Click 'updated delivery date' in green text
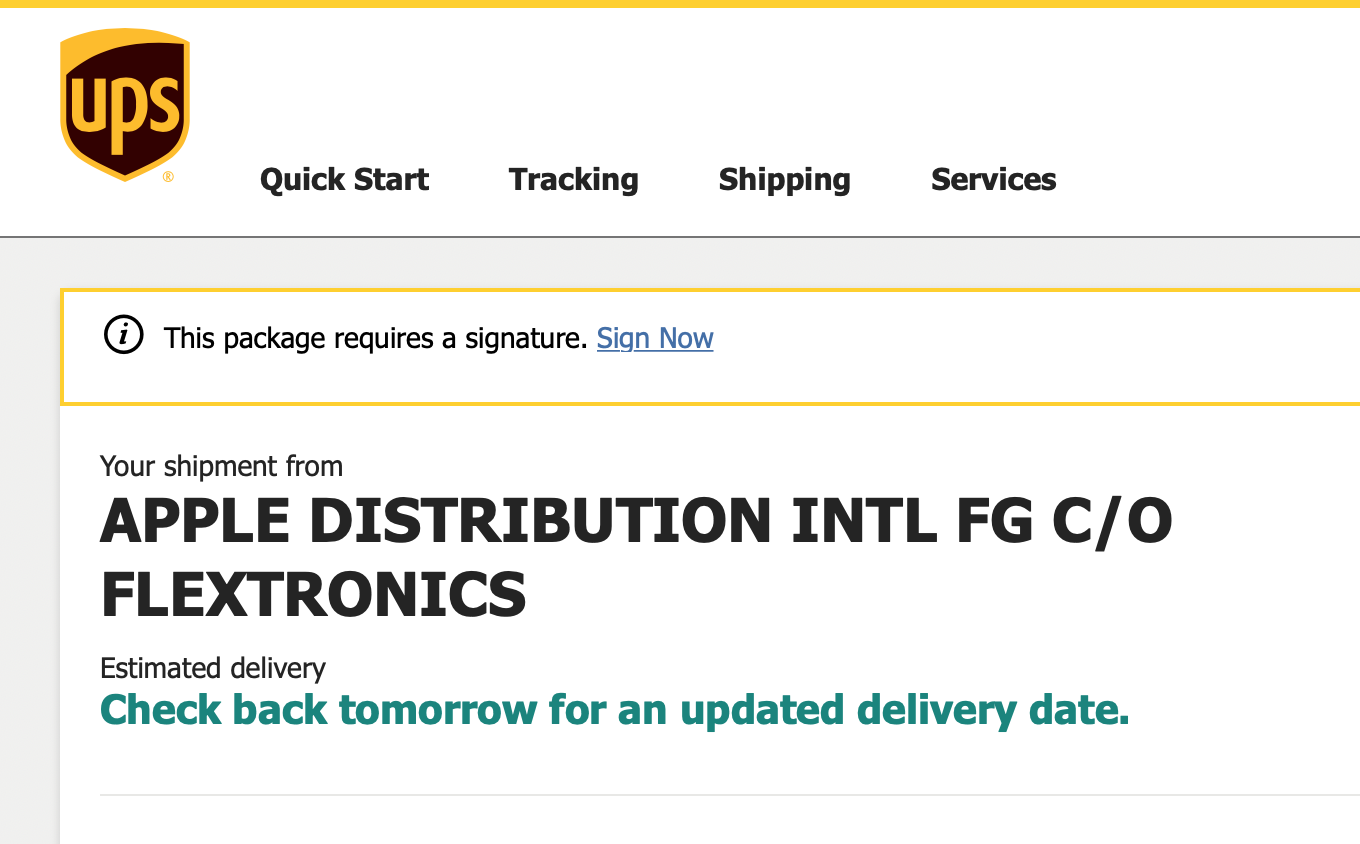The image size is (1360, 844). 904,711
